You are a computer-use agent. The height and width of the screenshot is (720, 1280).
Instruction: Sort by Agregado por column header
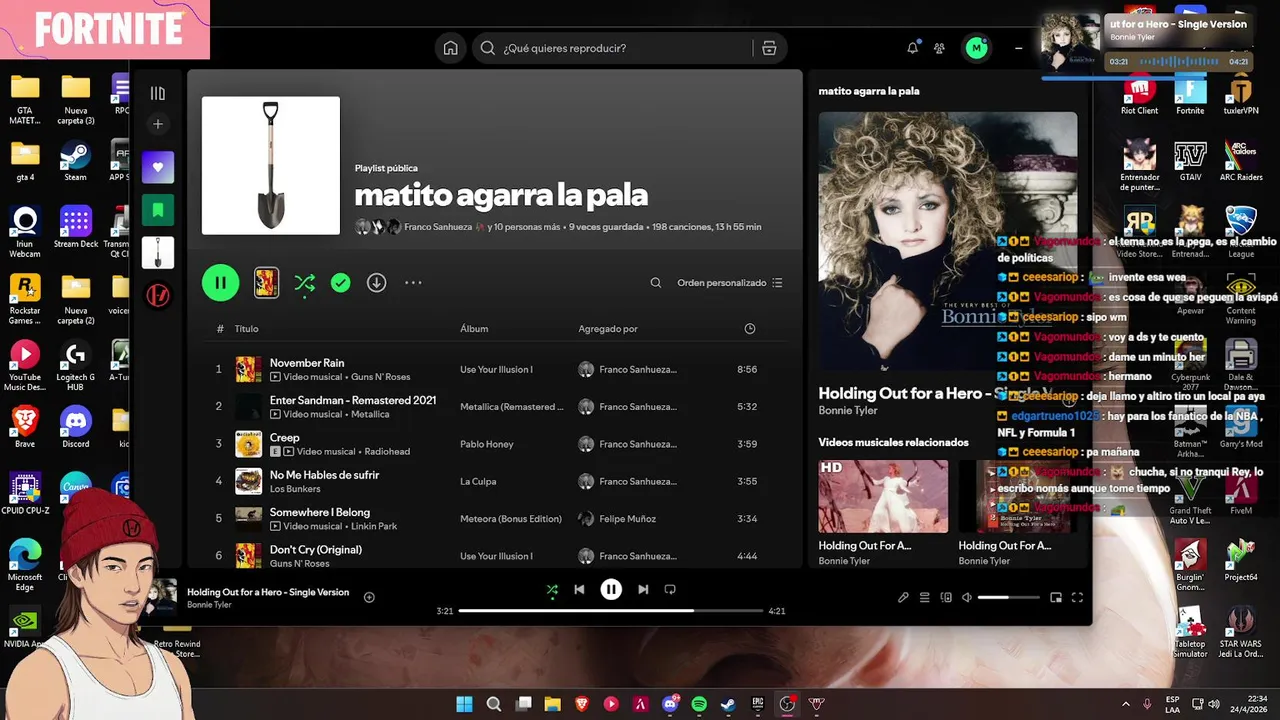point(608,329)
